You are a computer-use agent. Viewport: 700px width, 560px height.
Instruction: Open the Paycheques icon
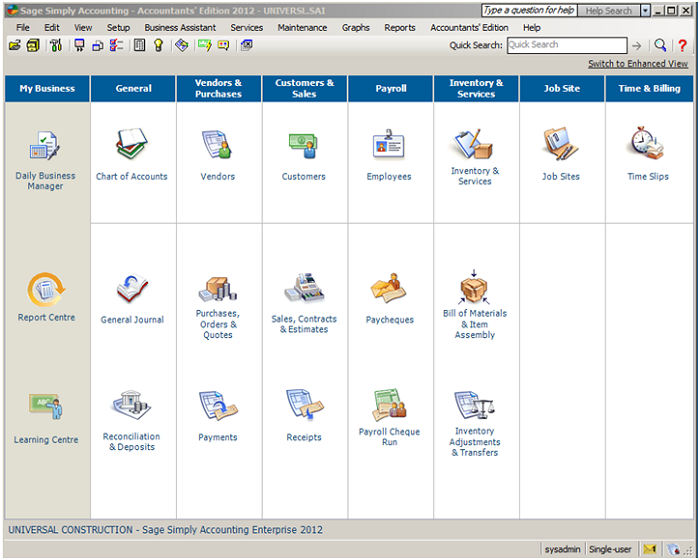388,288
